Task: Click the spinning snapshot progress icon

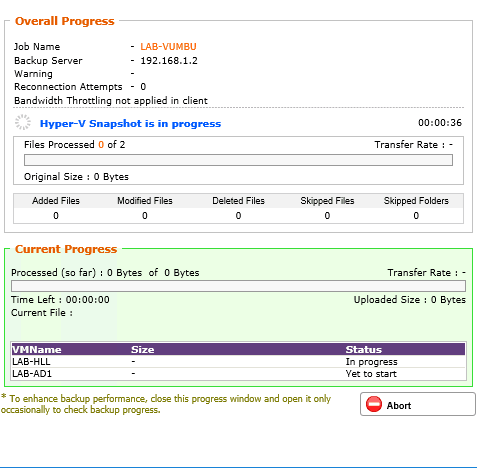Action: pyautogui.click(x=23, y=123)
